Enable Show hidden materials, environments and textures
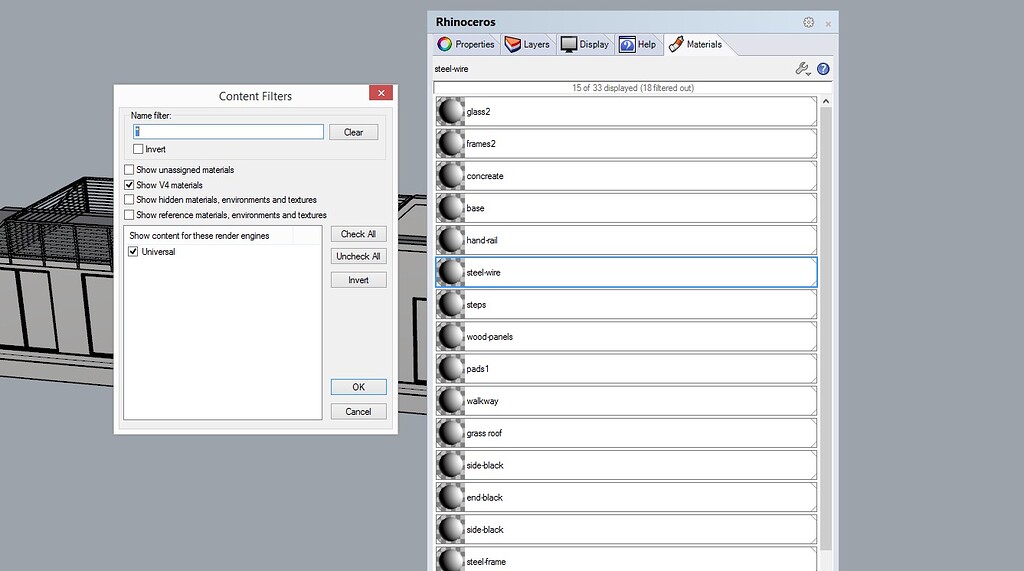This screenshot has width=1024, height=571. tap(129, 200)
